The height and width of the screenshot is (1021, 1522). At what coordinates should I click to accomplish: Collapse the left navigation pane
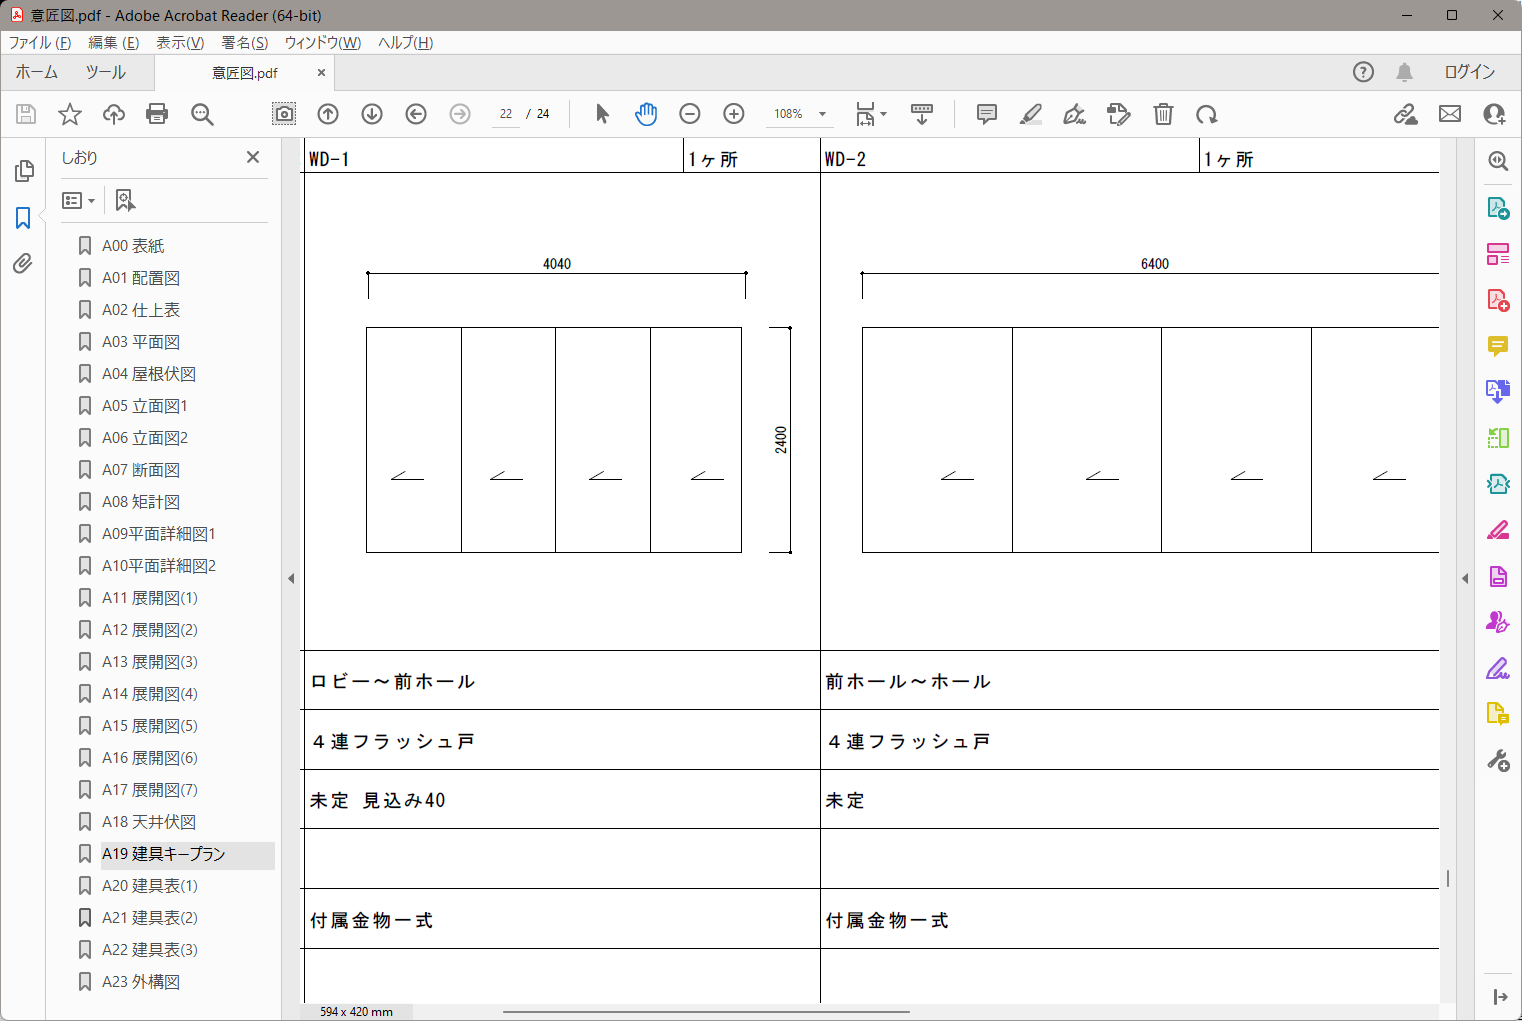291,578
